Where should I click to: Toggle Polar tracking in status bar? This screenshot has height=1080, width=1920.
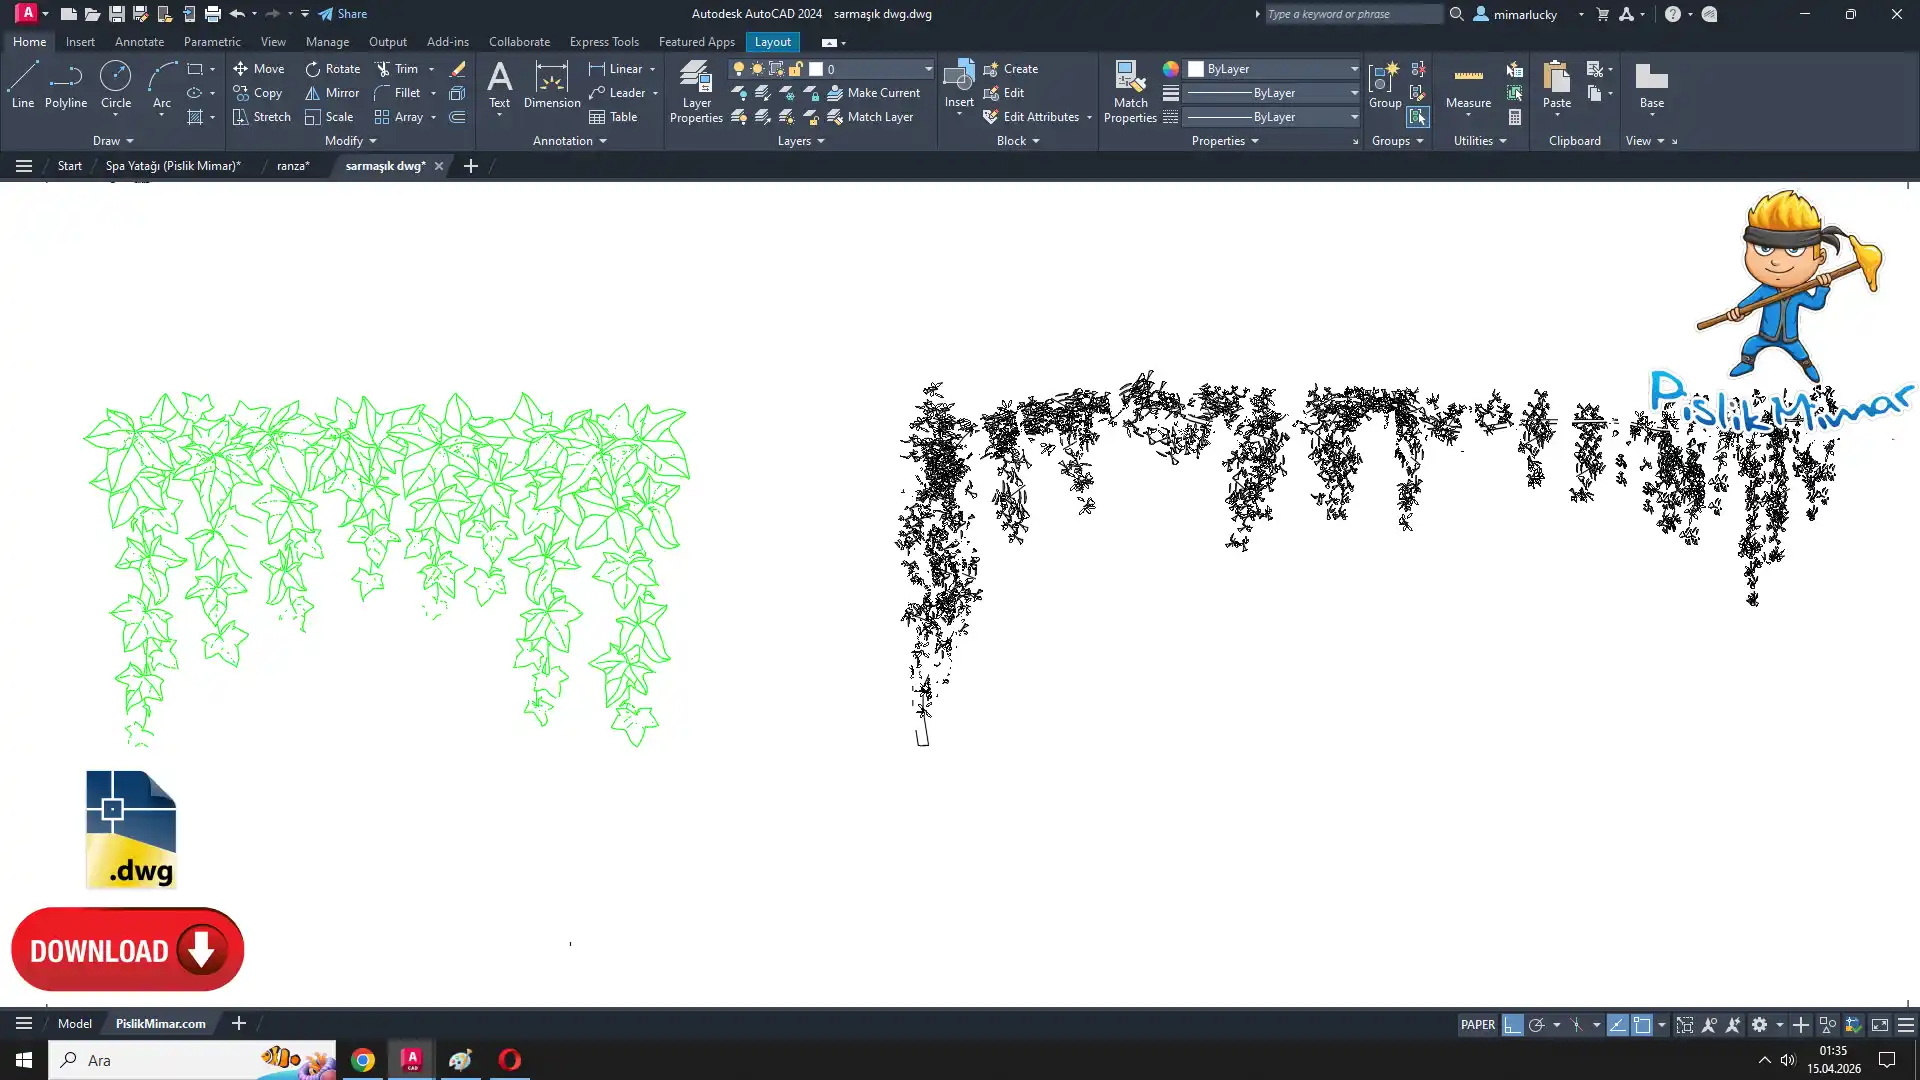[1537, 1025]
